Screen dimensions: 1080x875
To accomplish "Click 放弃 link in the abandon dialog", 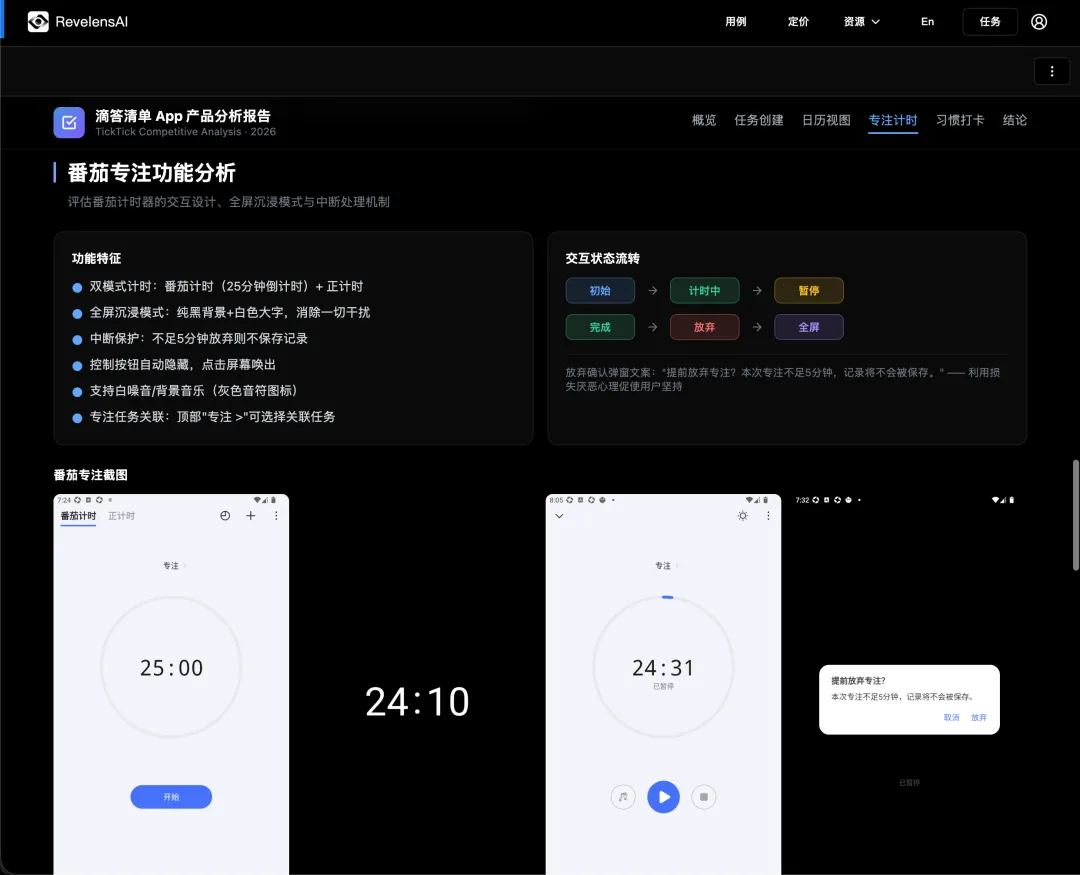I will click(x=979, y=717).
